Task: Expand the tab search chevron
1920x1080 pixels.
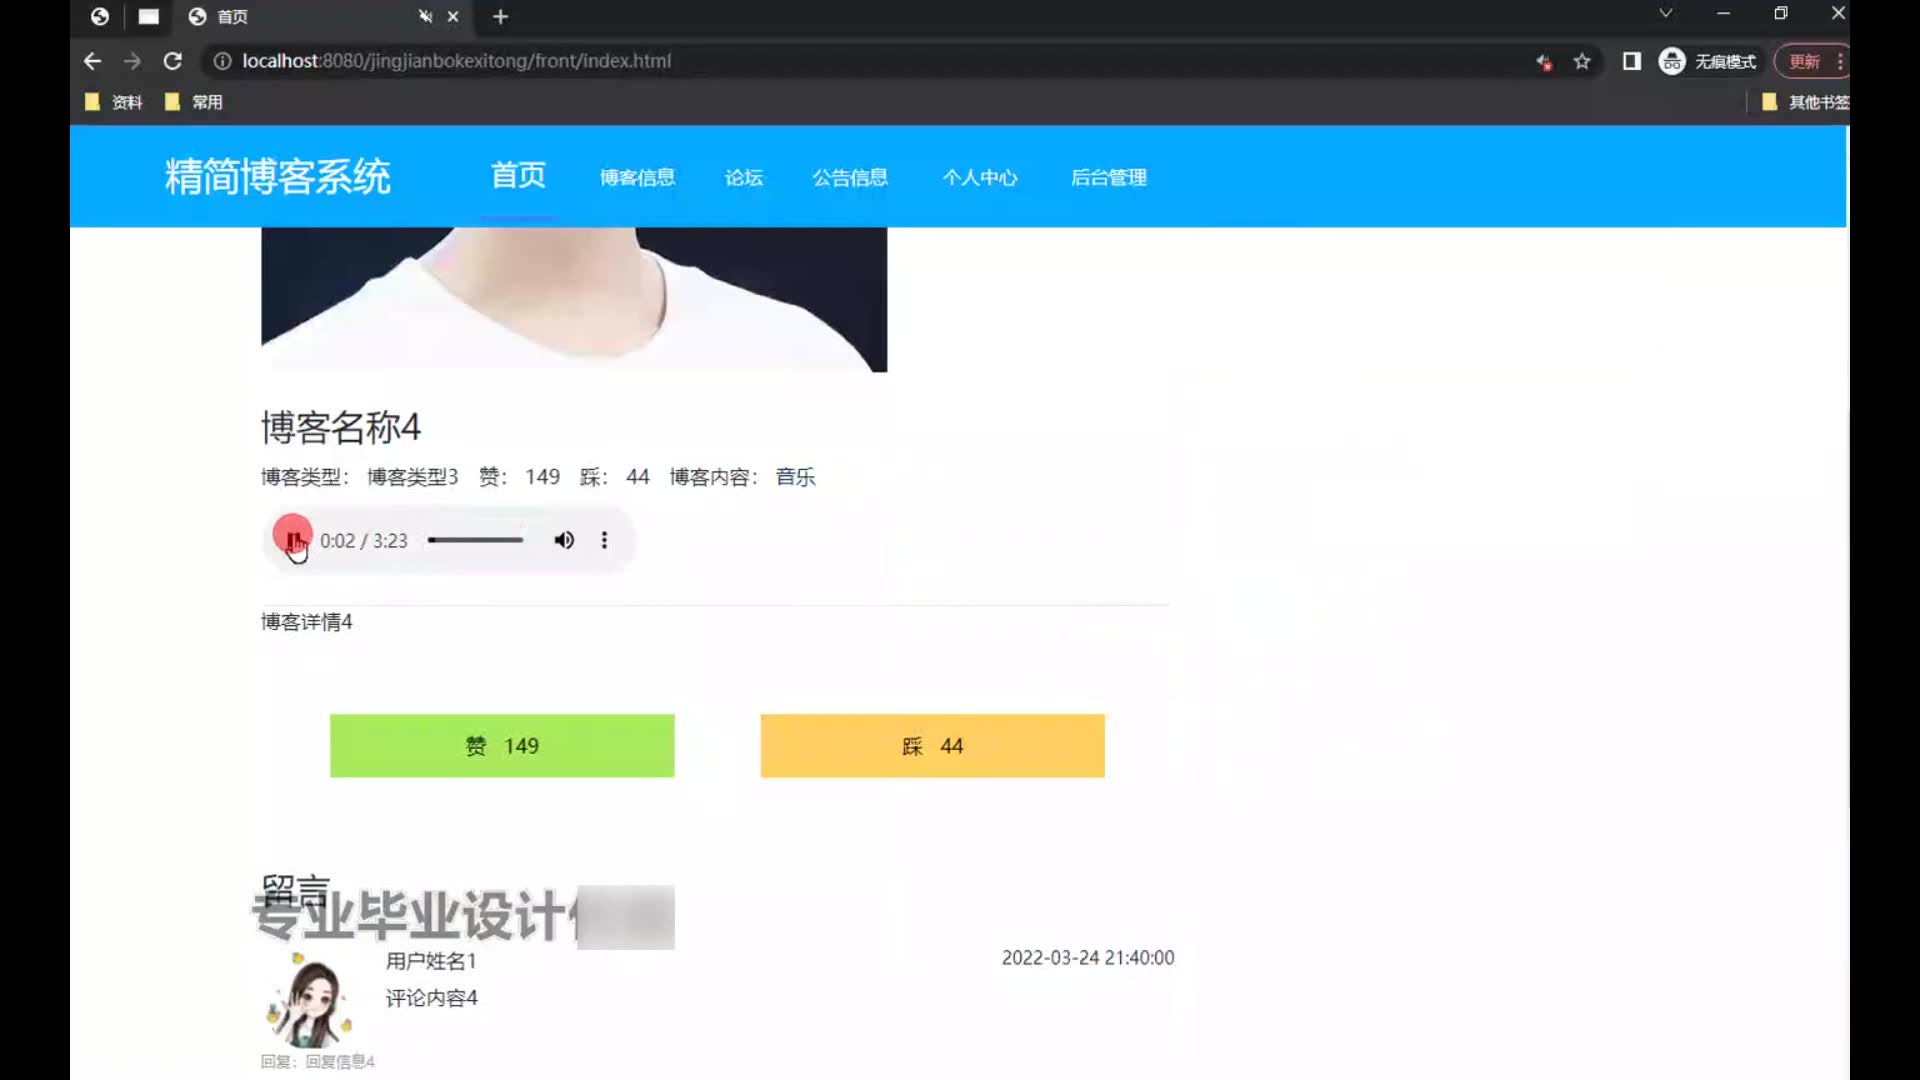Action: (x=1665, y=14)
